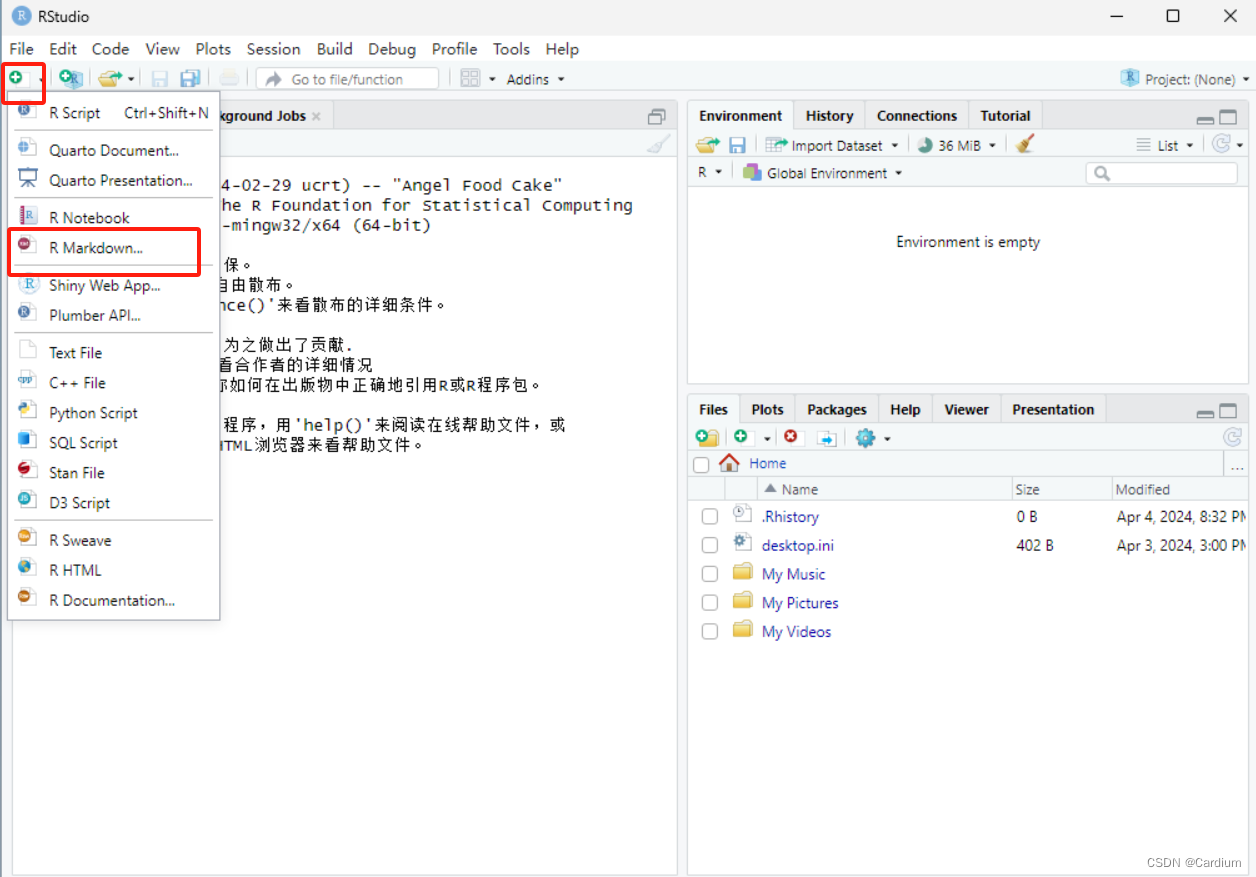Click the Environment pane's clear objects broom

pos(1024,144)
